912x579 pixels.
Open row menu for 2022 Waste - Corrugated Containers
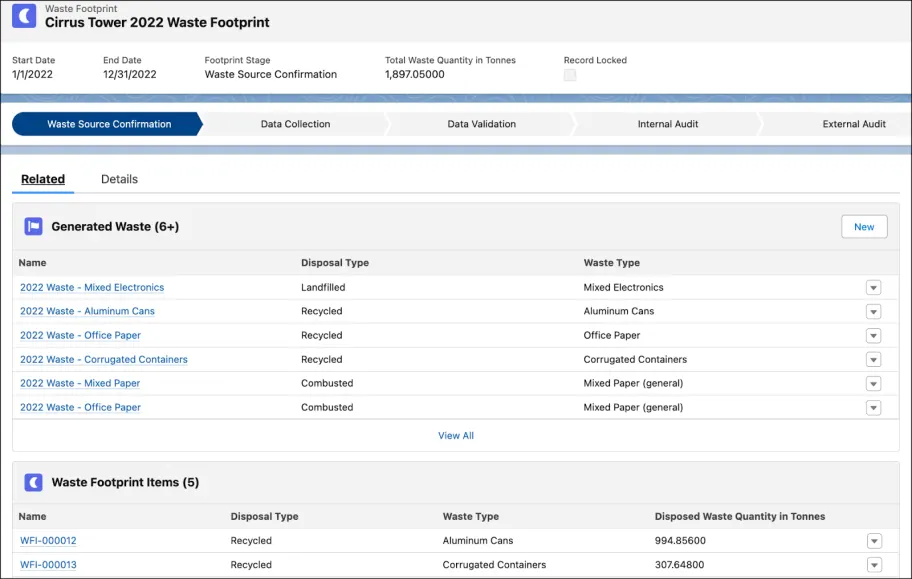pos(873,360)
